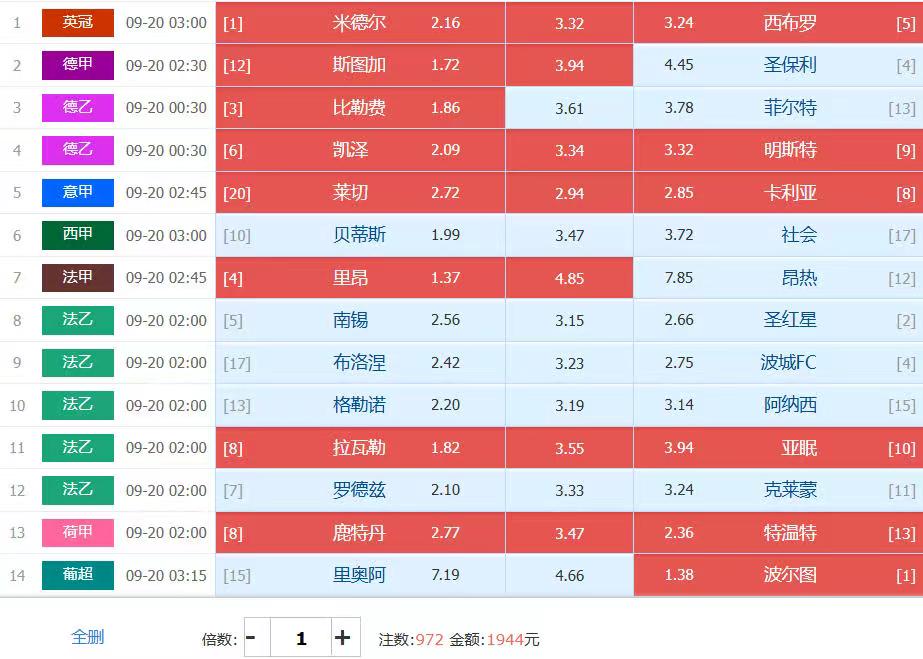Click 德乙 tag in 比勒费 row
The height and width of the screenshot is (659, 923).
click(78, 108)
